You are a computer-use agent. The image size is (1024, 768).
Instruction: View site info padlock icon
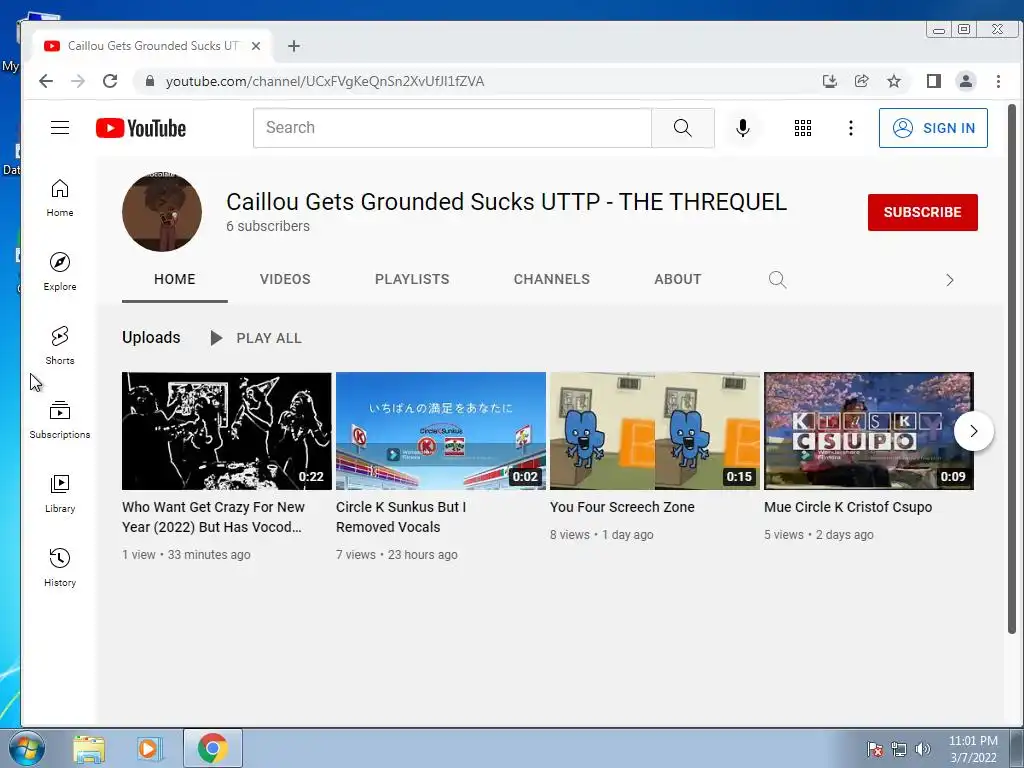(150, 81)
